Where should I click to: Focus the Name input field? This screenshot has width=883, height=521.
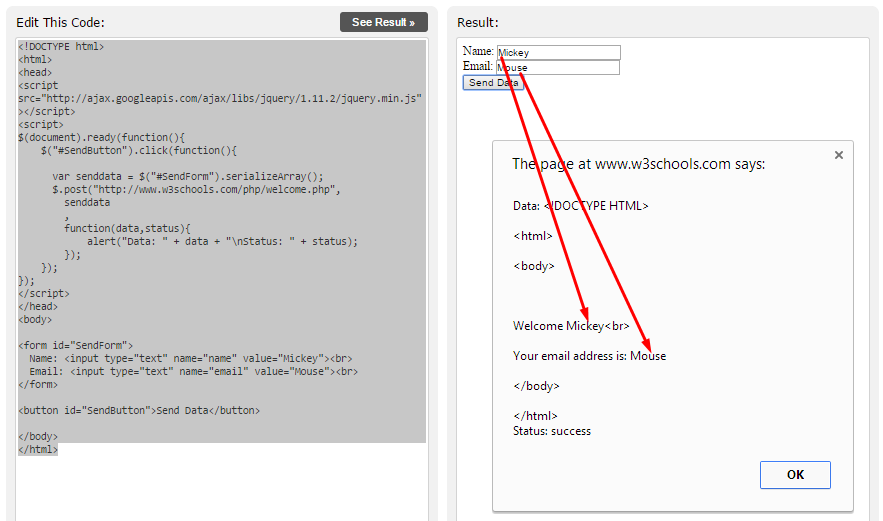[559, 52]
